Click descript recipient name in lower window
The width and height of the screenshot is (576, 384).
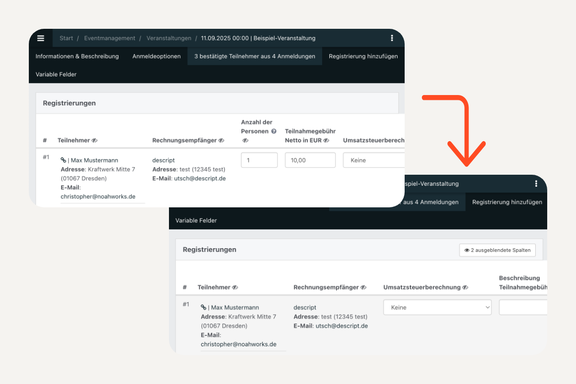coord(305,308)
